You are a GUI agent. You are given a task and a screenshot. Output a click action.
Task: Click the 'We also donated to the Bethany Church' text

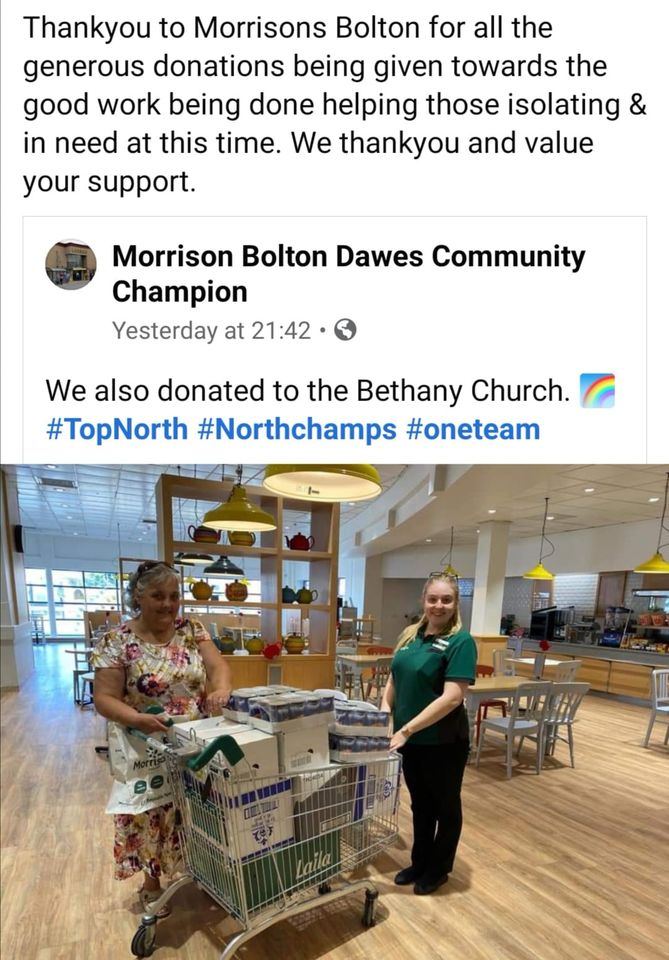tap(308, 391)
